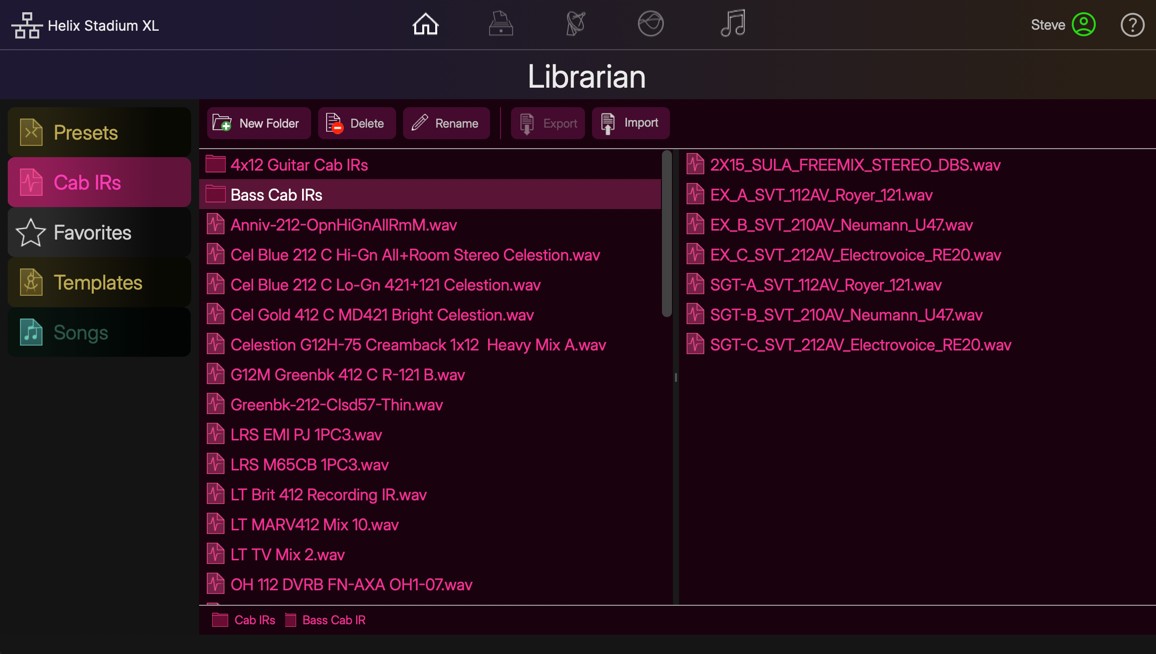The height and width of the screenshot is (654, 1156).
Task: Select the music notes navigation icon
Action: point(733,24)
